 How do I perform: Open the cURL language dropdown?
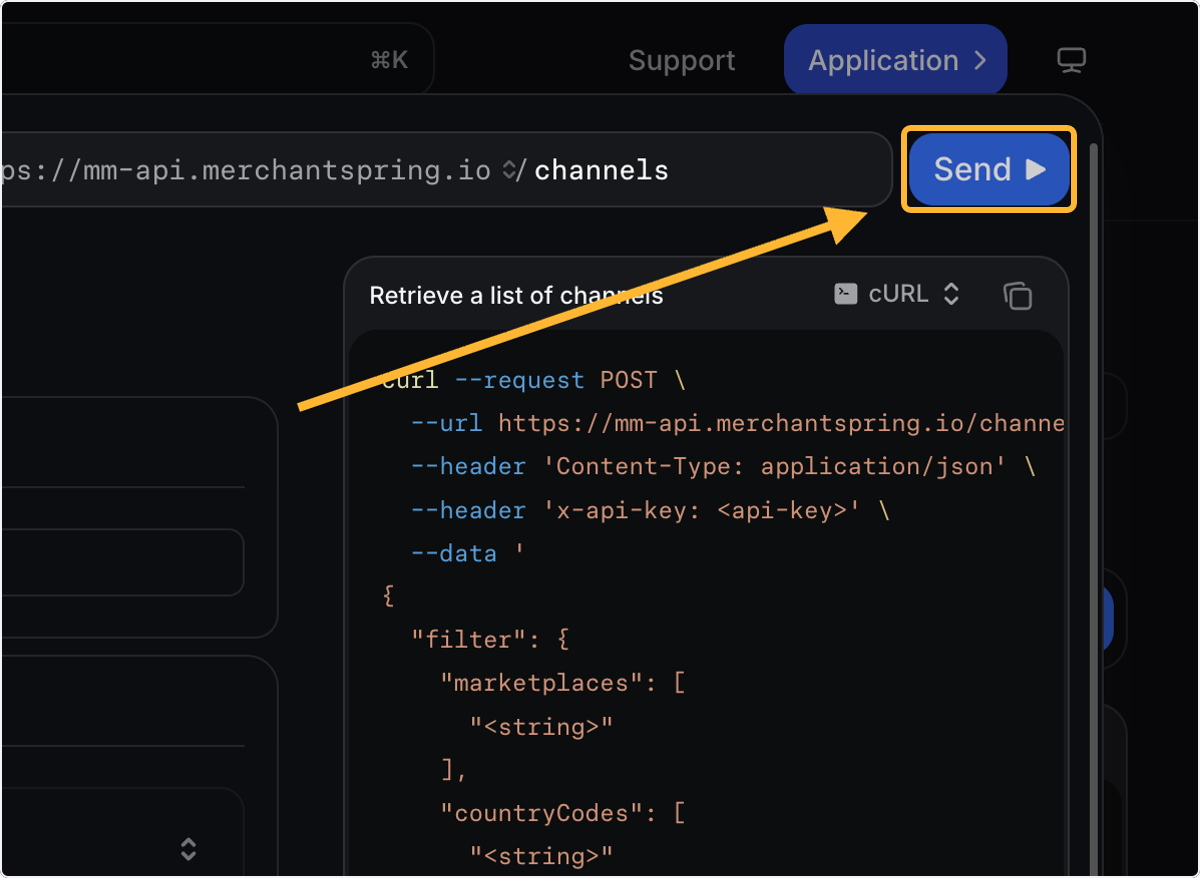[897, 294]
